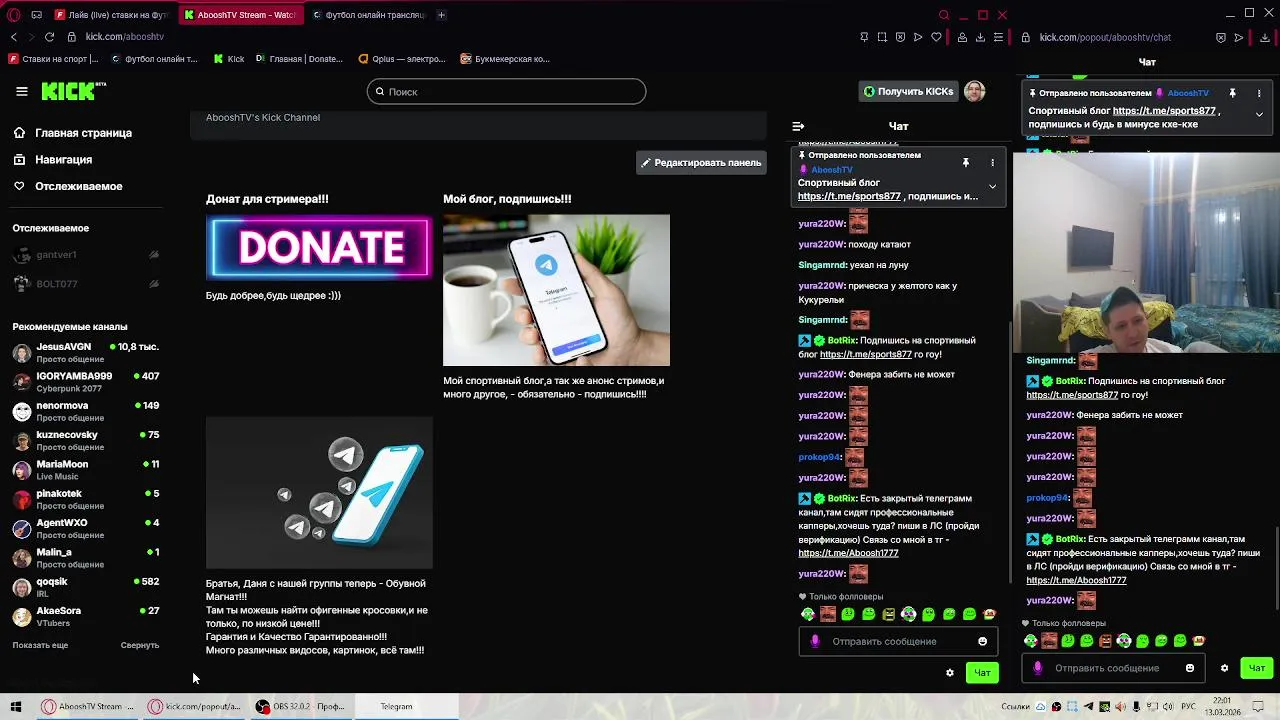Open a new browser tab
Viewport: 1280px width, 720px height.
pyautogui.click(x=441, y=15)
